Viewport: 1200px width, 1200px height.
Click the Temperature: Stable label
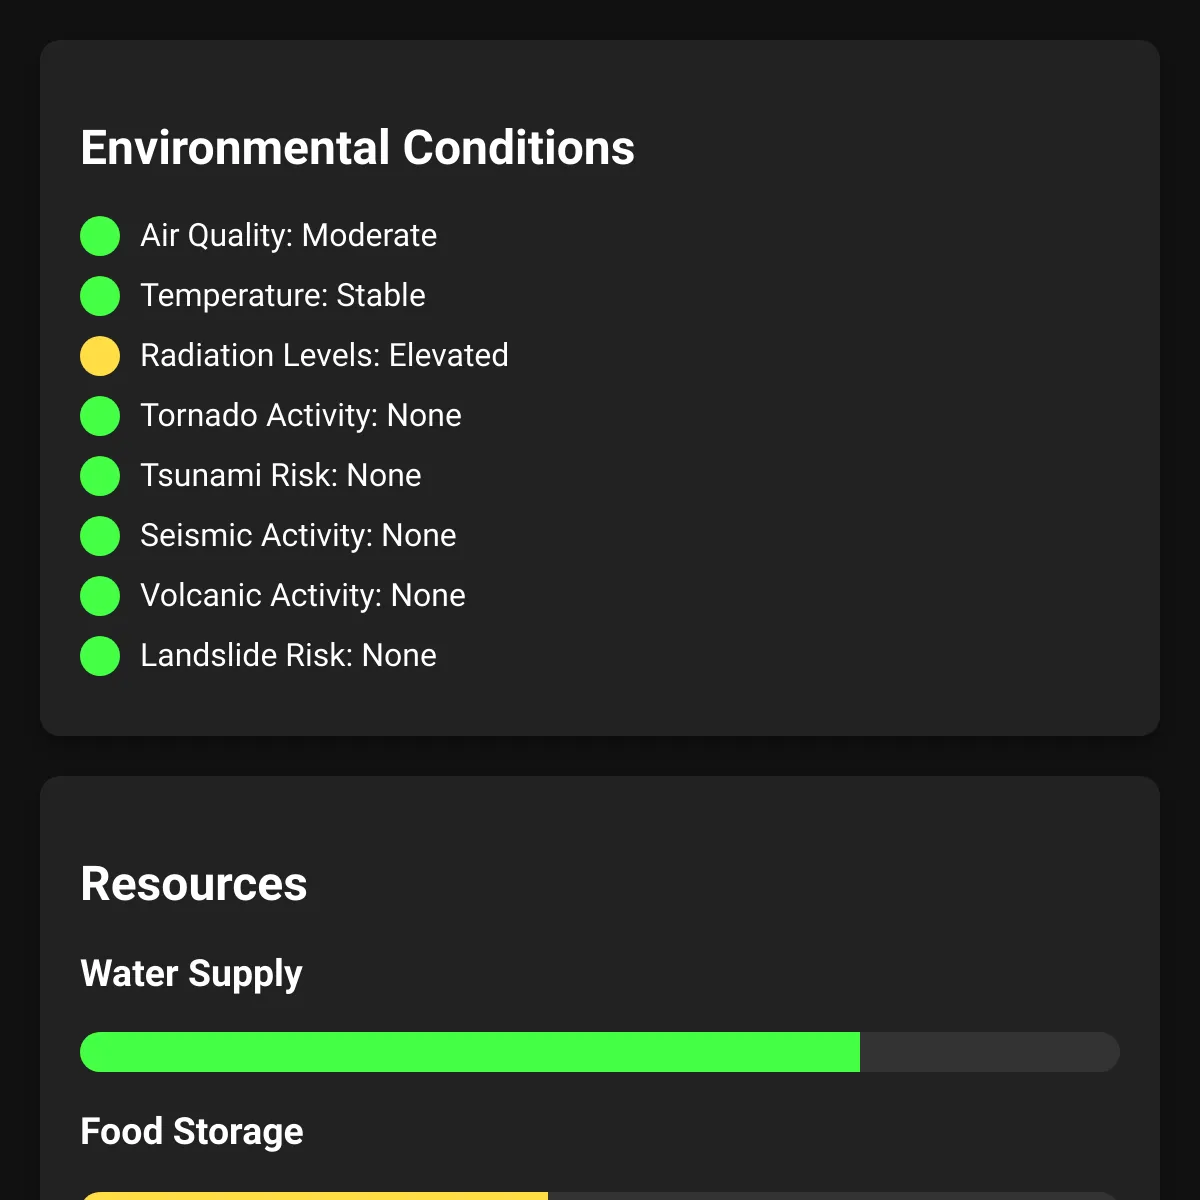(x=283, y=295)
